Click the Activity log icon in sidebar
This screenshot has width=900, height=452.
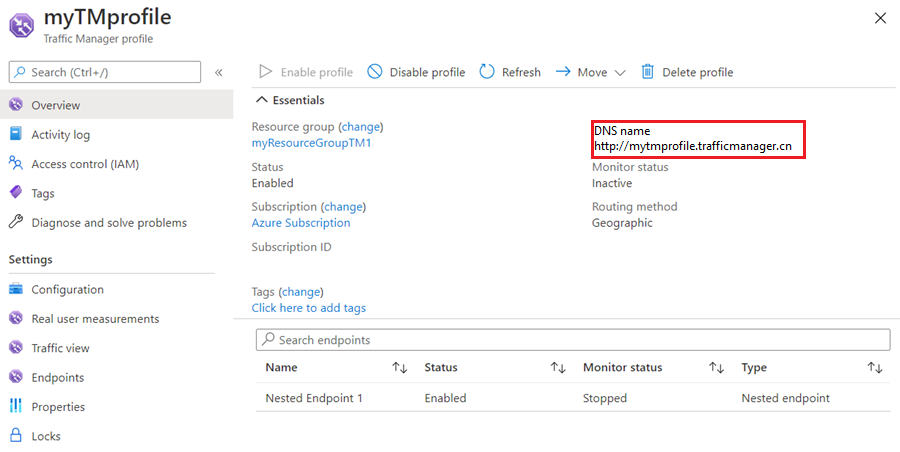point(15,134)
